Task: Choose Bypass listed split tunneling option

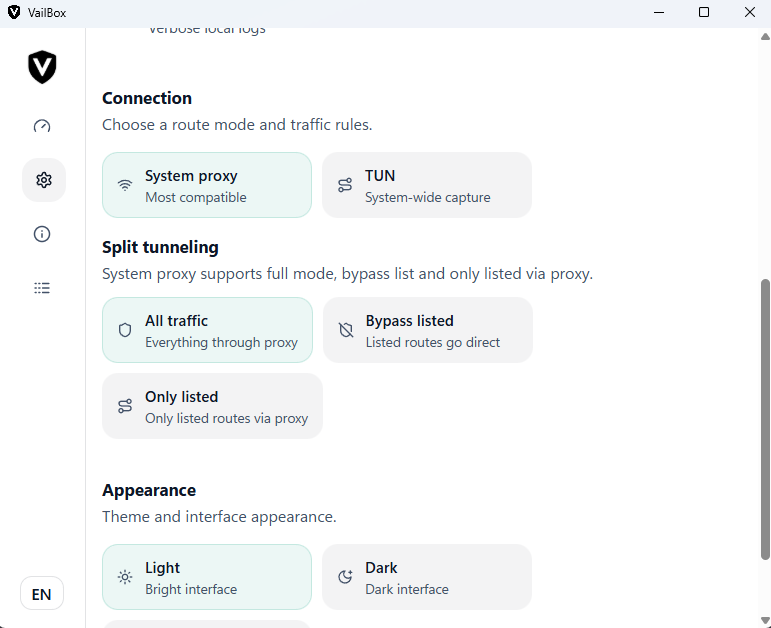Action: click(x=428, y=330)
